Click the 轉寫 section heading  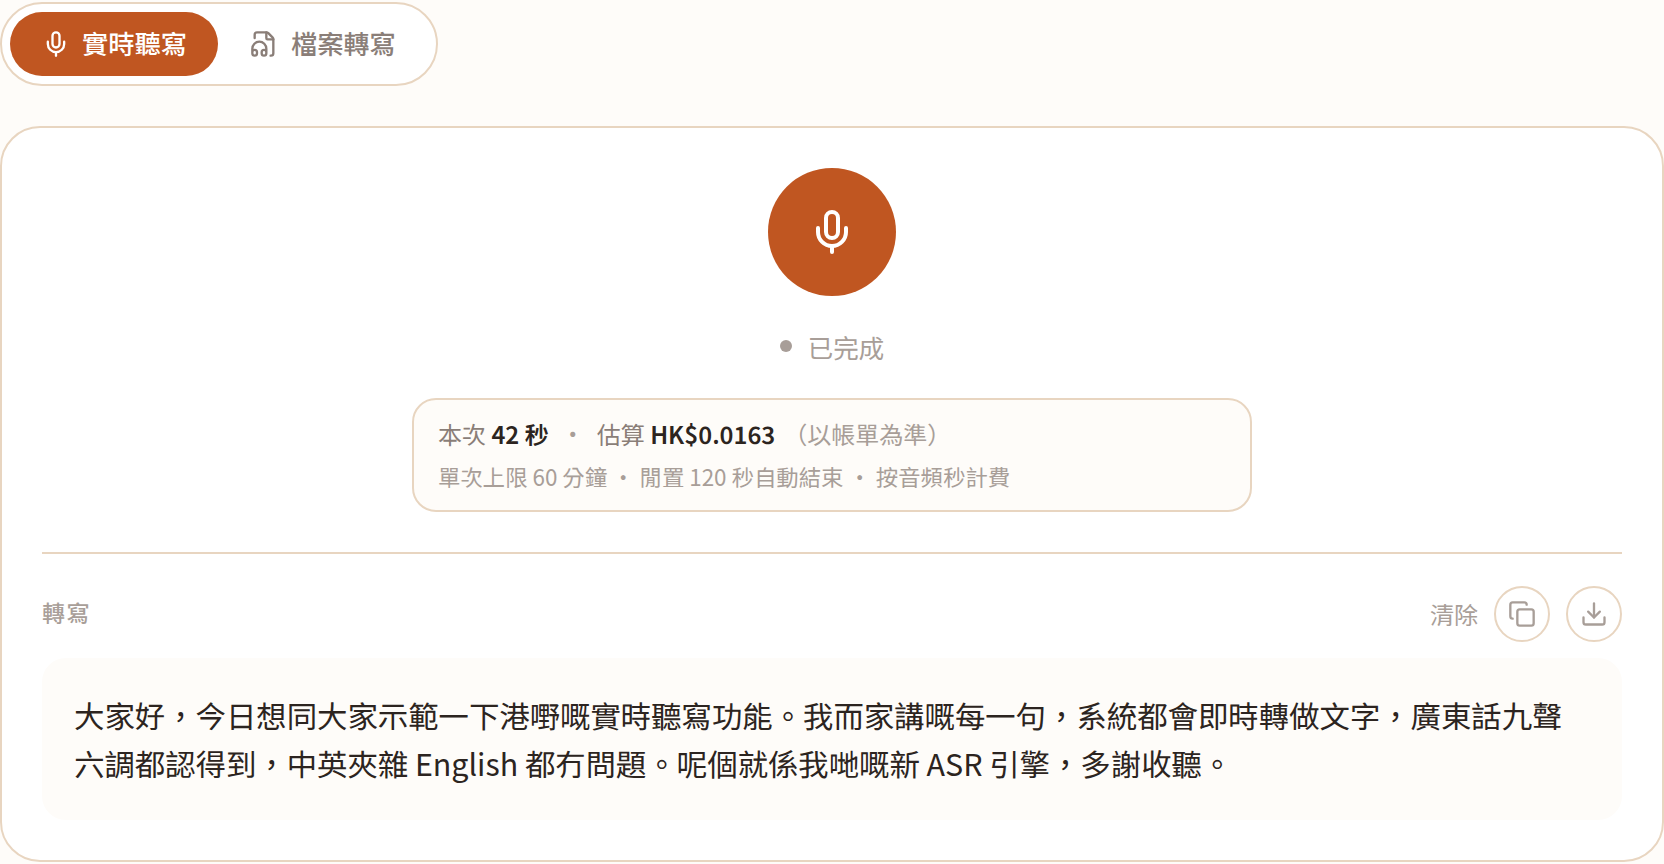tap(66, 613)
